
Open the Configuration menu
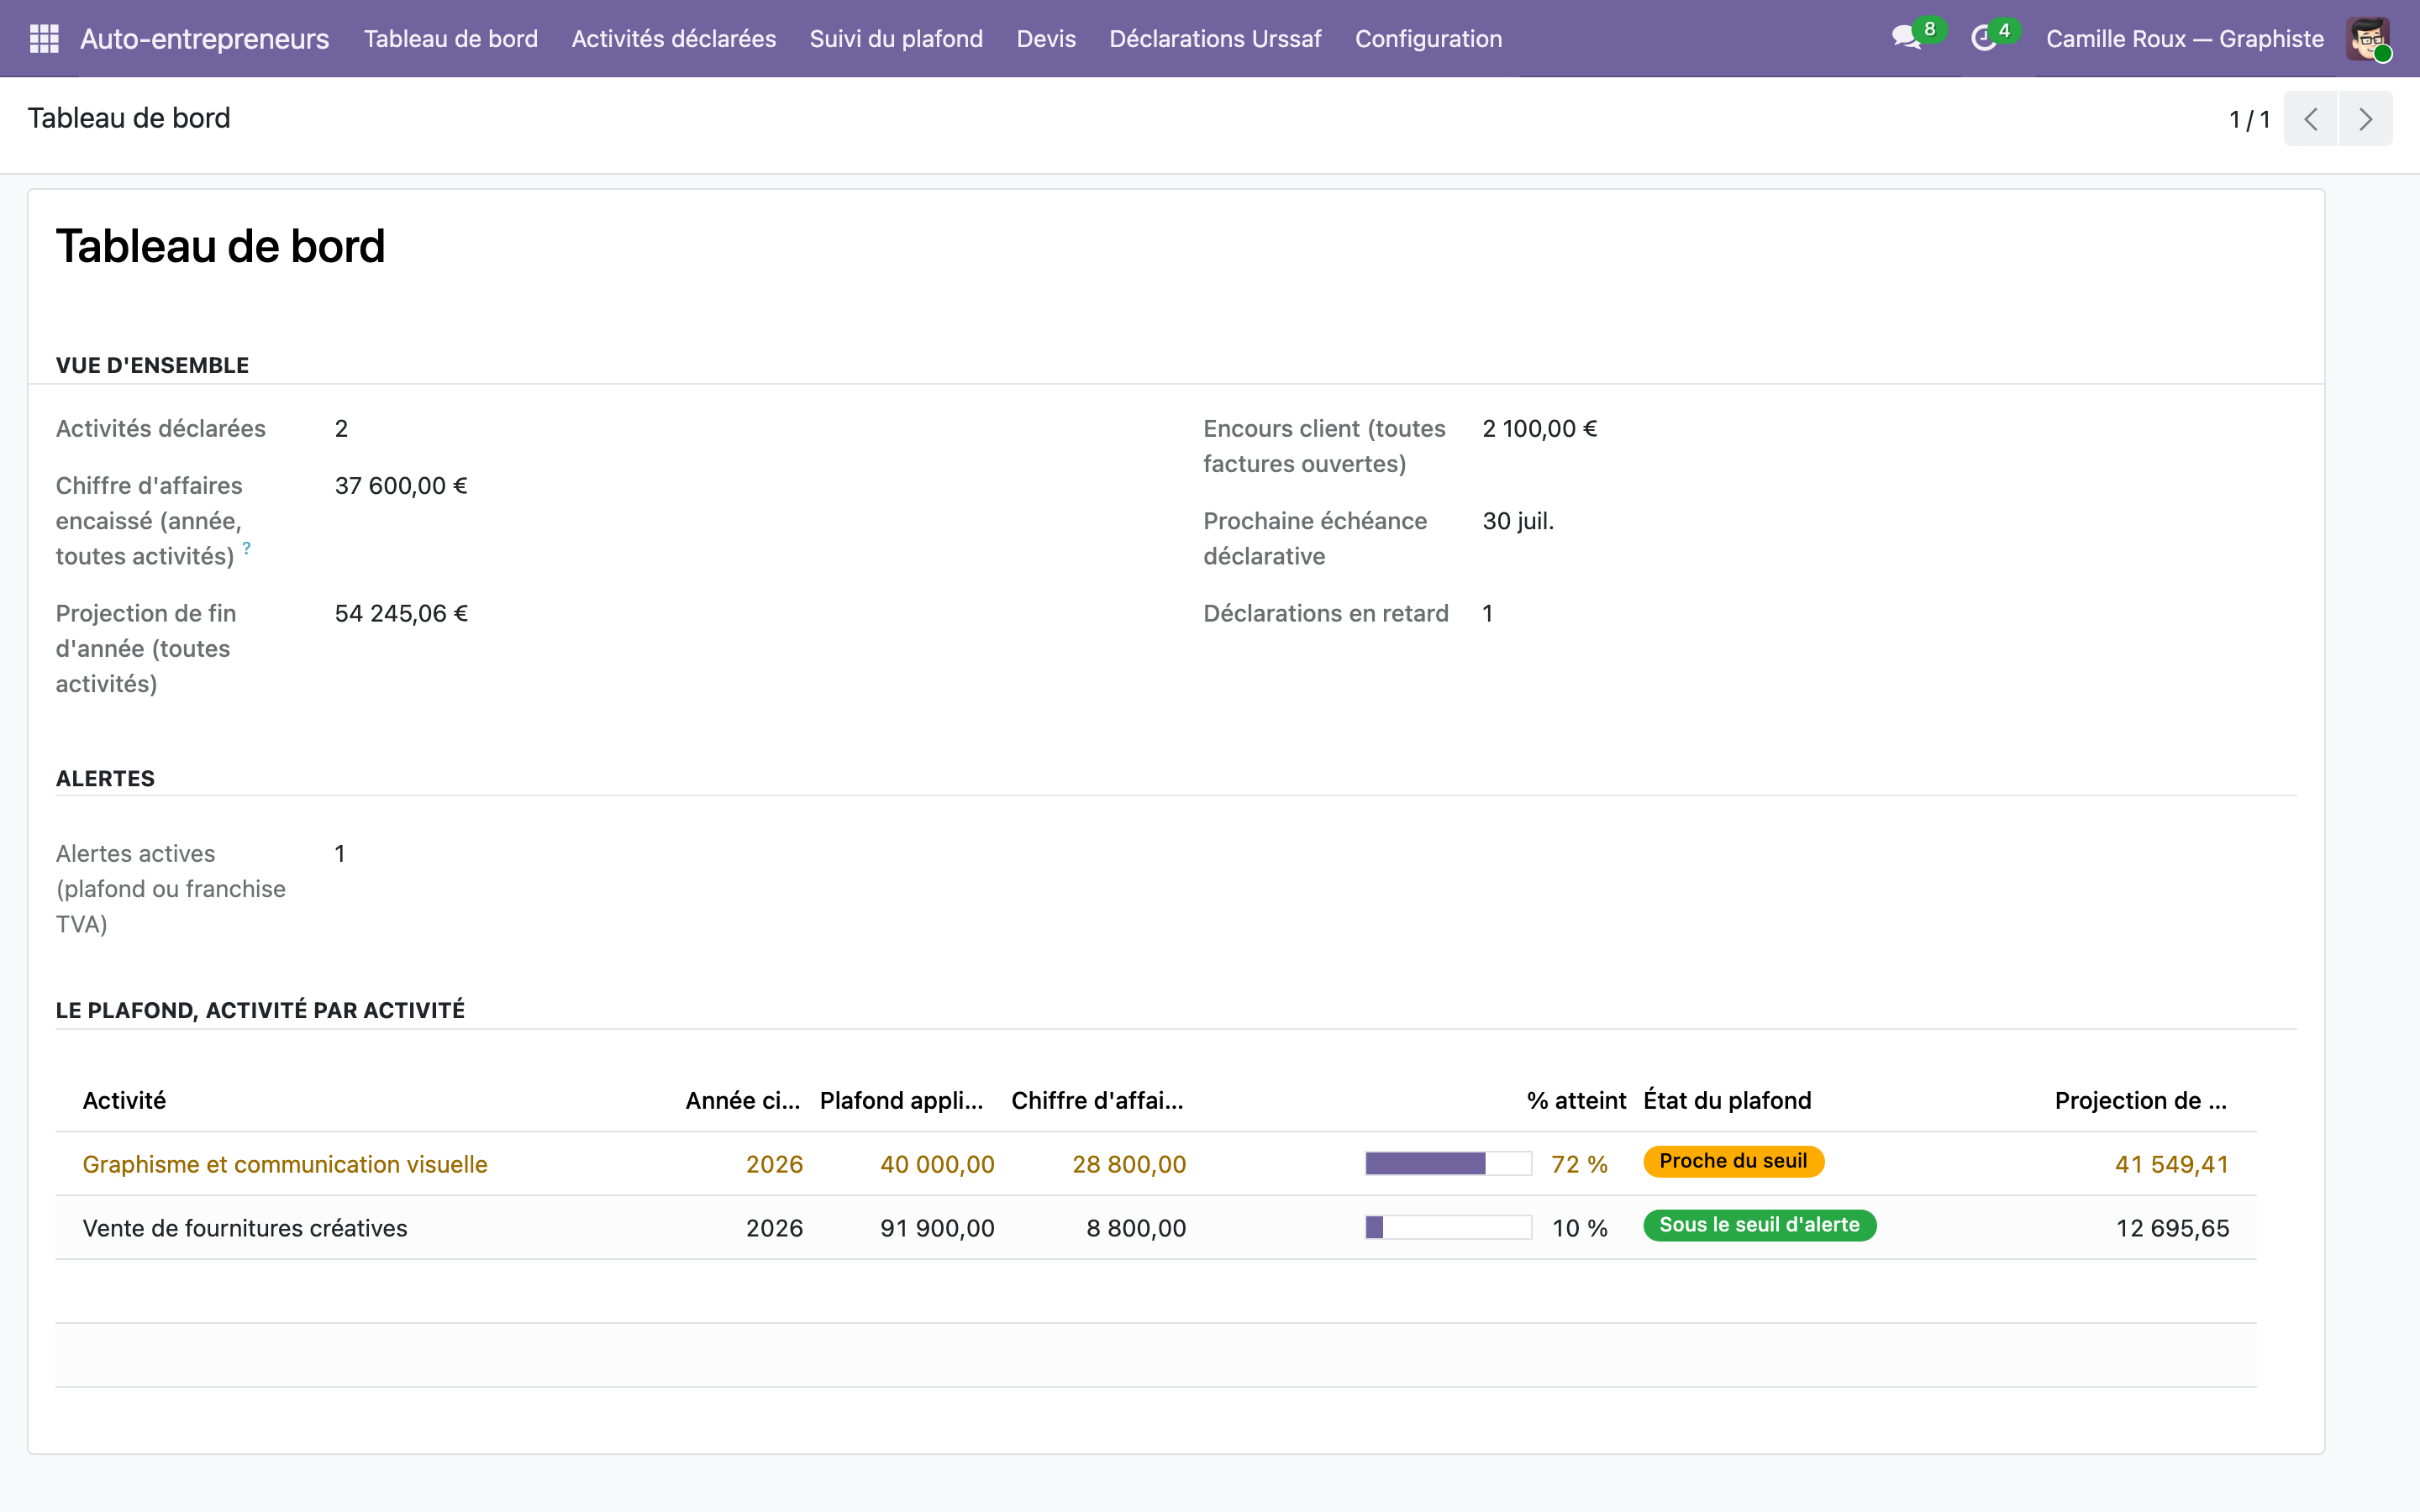1428,39
